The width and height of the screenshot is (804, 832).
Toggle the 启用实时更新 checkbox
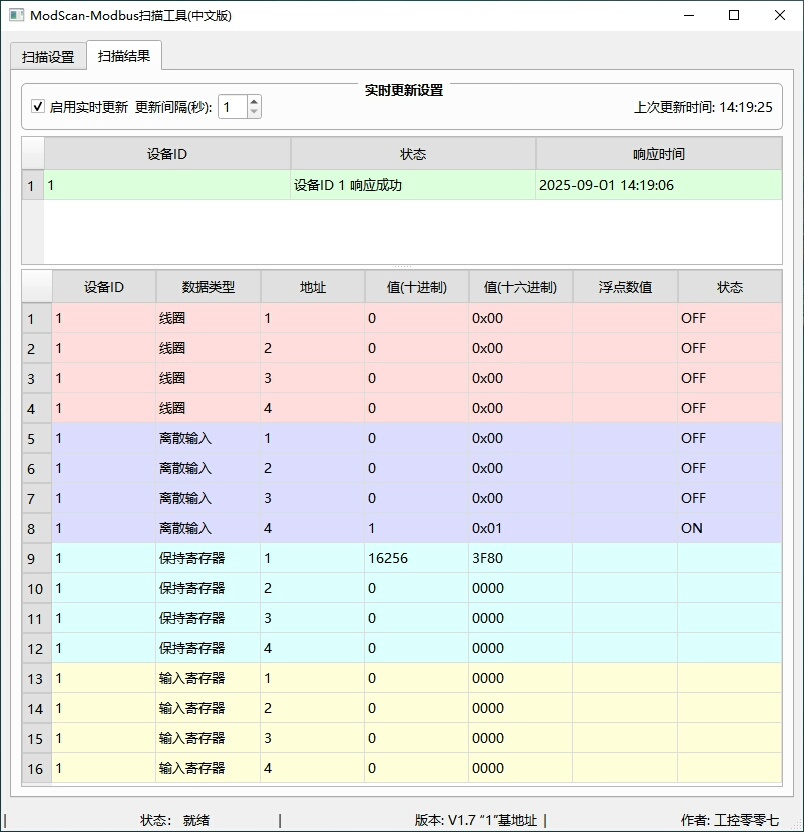point(38,107)
